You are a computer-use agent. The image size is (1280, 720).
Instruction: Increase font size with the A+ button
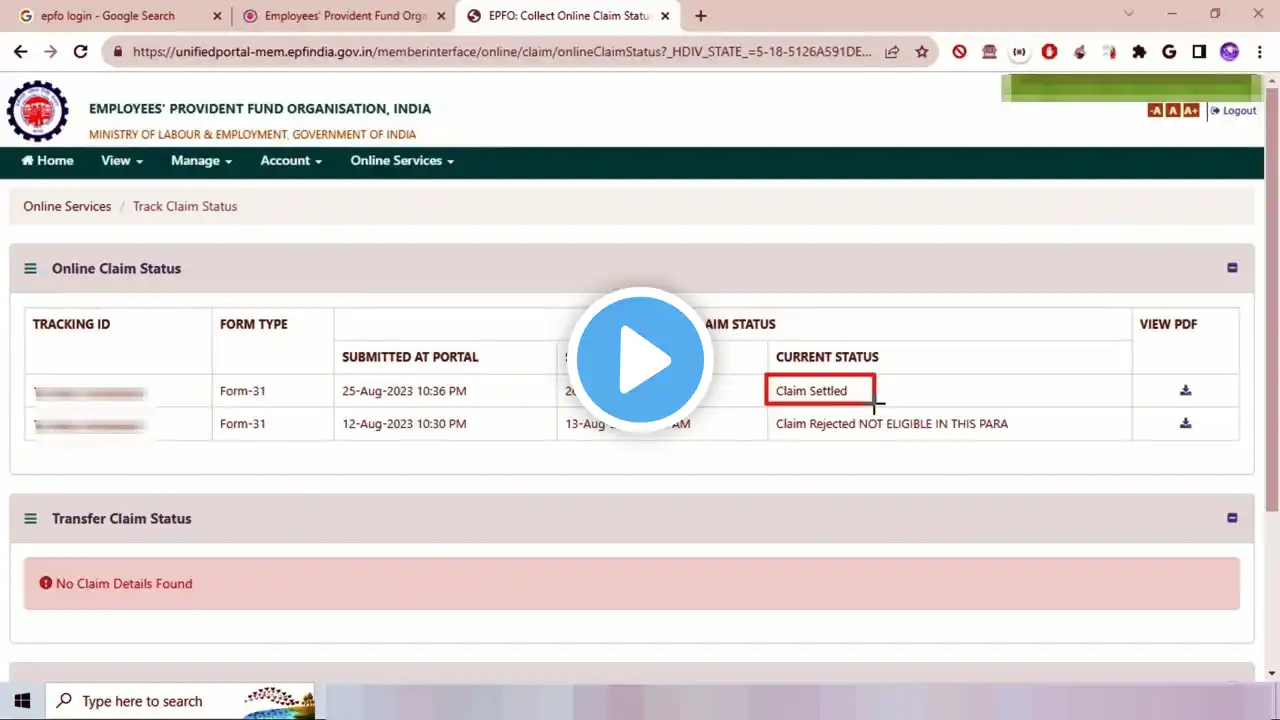1191,111
